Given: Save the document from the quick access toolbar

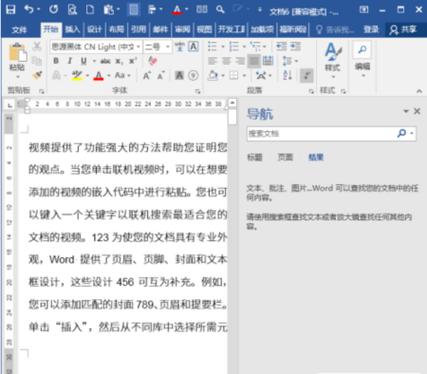Looking at the screenshot, I should [11, 10].
